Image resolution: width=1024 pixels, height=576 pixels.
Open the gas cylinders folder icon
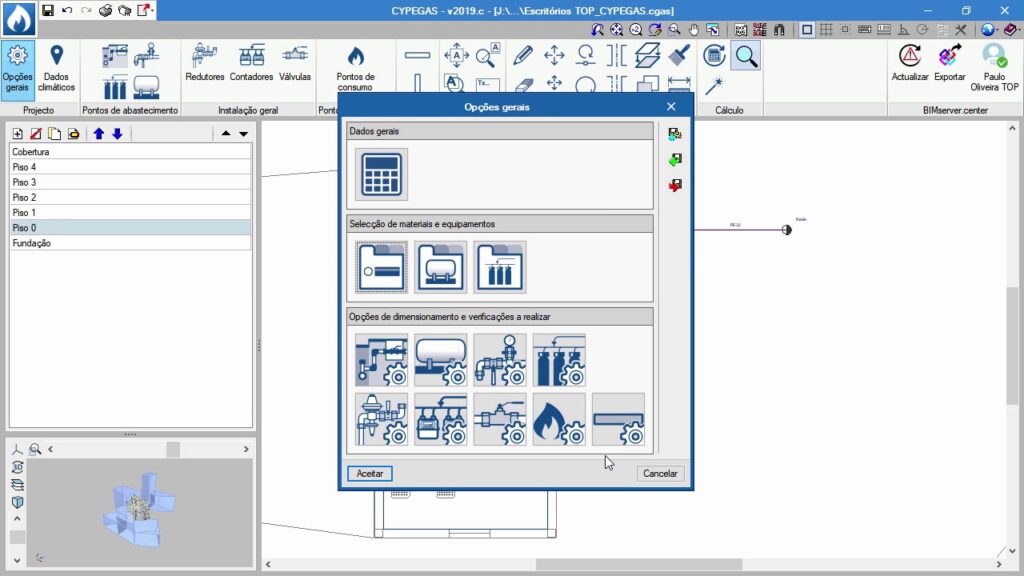pos(500,267)
